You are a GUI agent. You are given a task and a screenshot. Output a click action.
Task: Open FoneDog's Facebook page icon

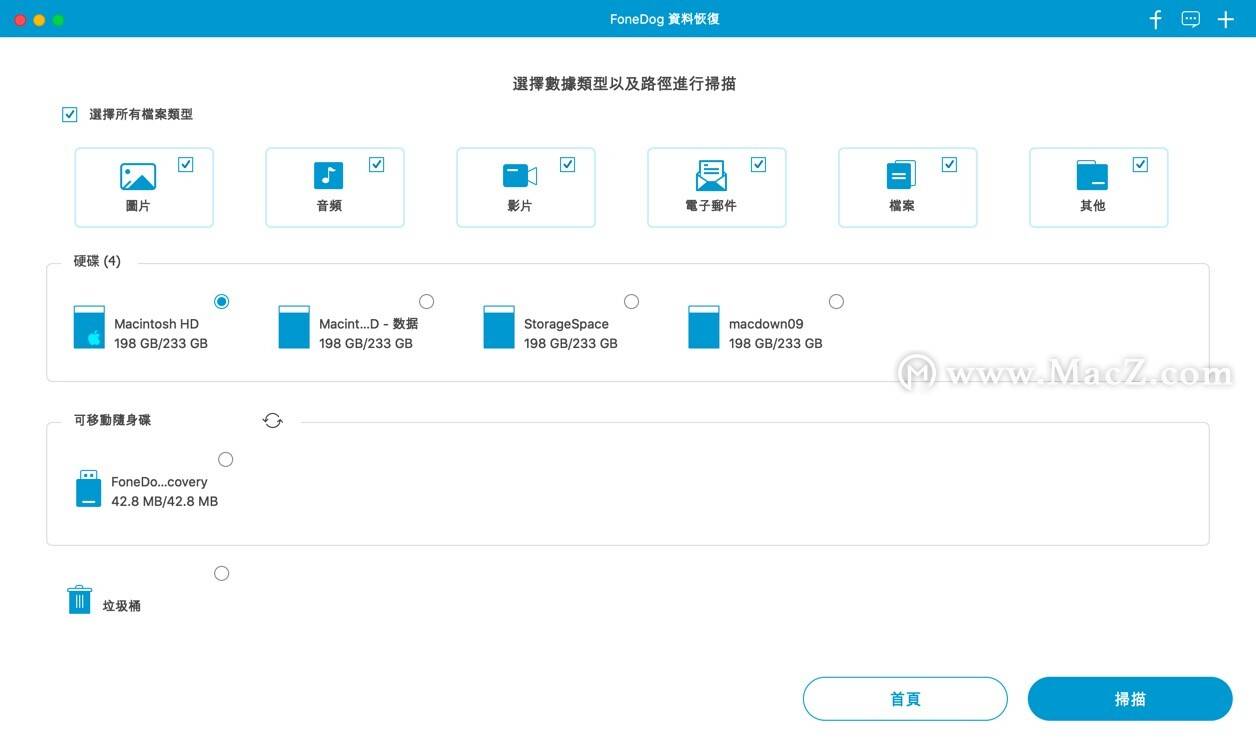(1155, 18)
